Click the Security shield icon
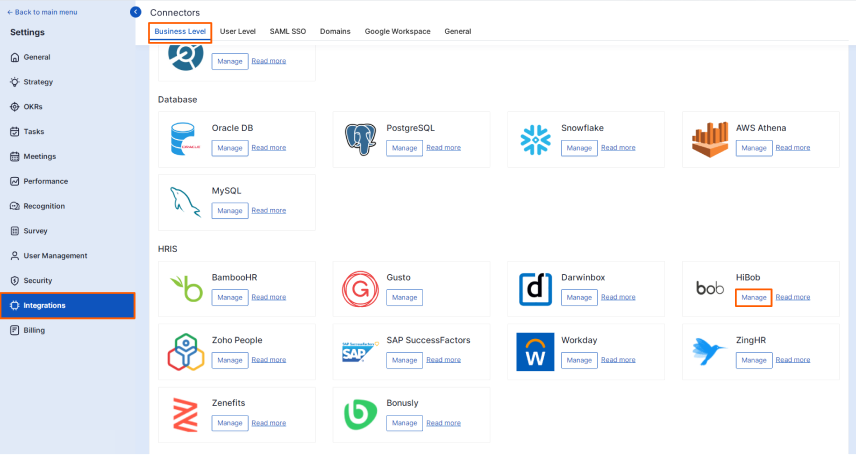The image size is (856, 455). pos(15,281)
